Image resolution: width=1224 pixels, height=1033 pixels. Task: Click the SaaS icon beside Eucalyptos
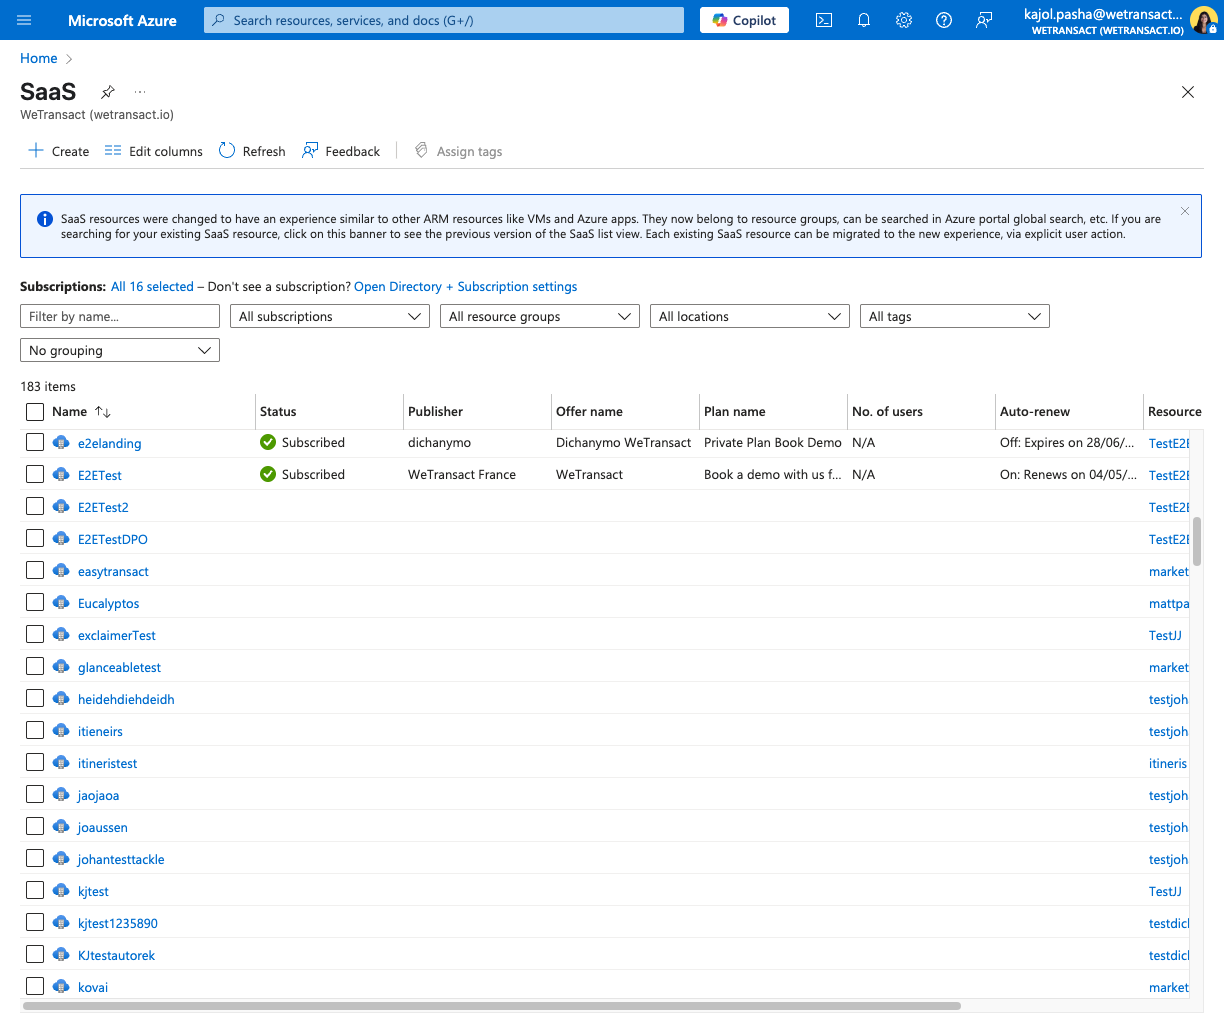coord(61,603)
